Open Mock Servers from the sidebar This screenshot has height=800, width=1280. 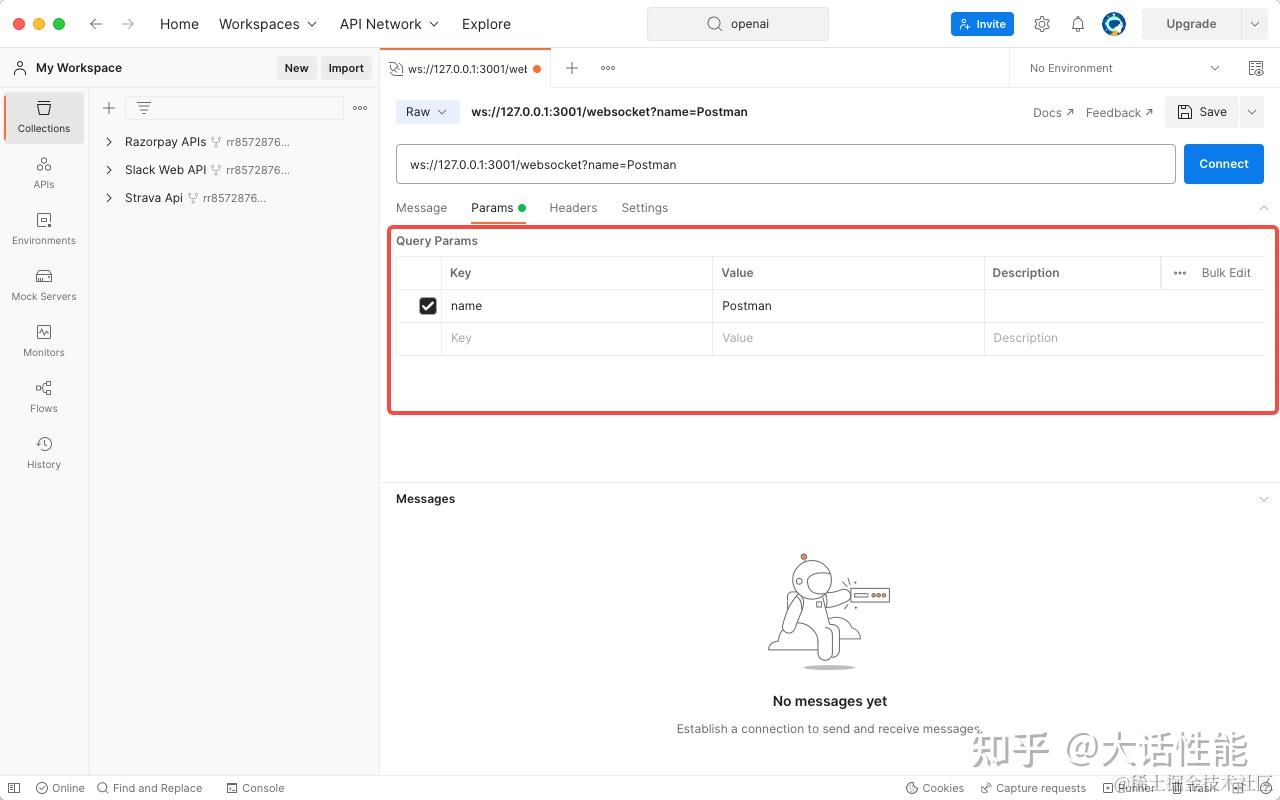[x=43, y=285]
